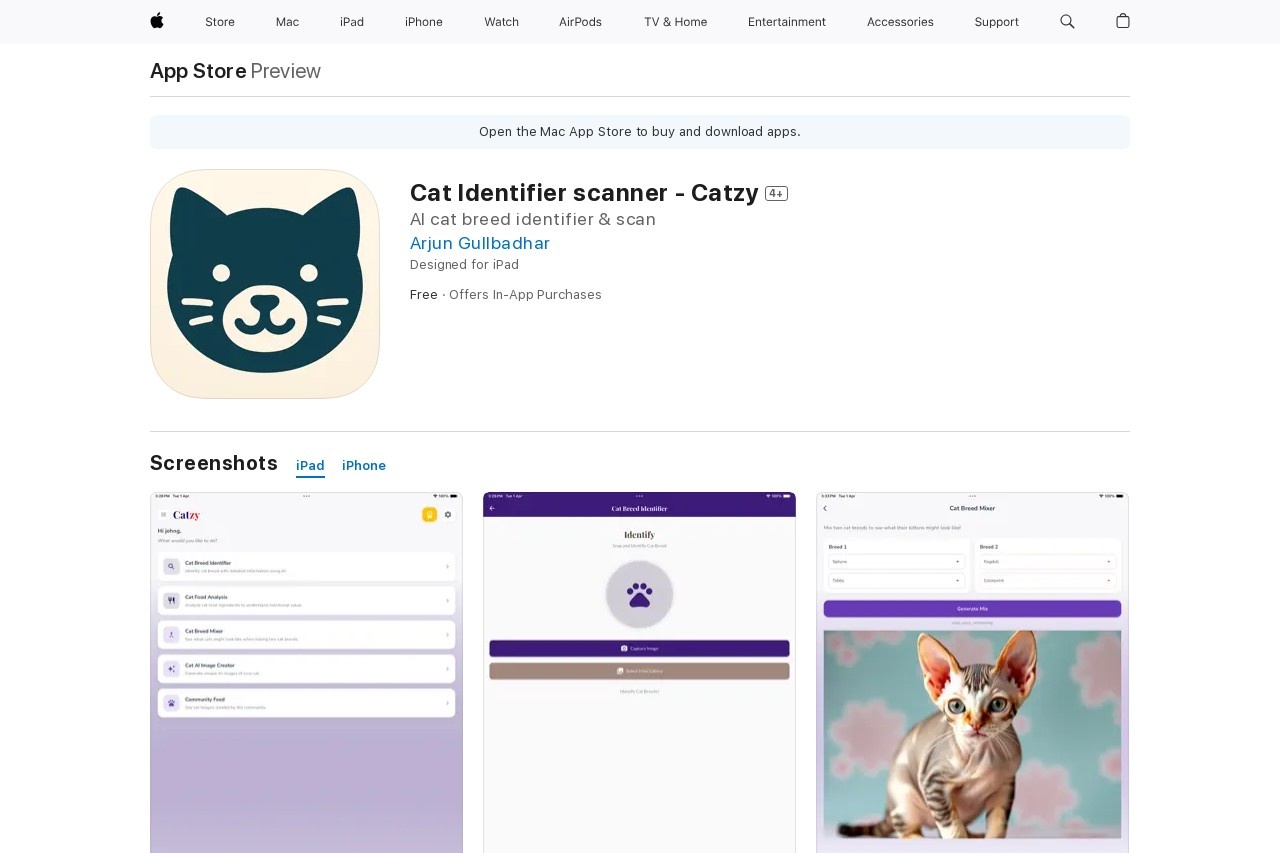Click the 4+ age rating badge
The image size is (1280, 853).
(x=776, y=194)
